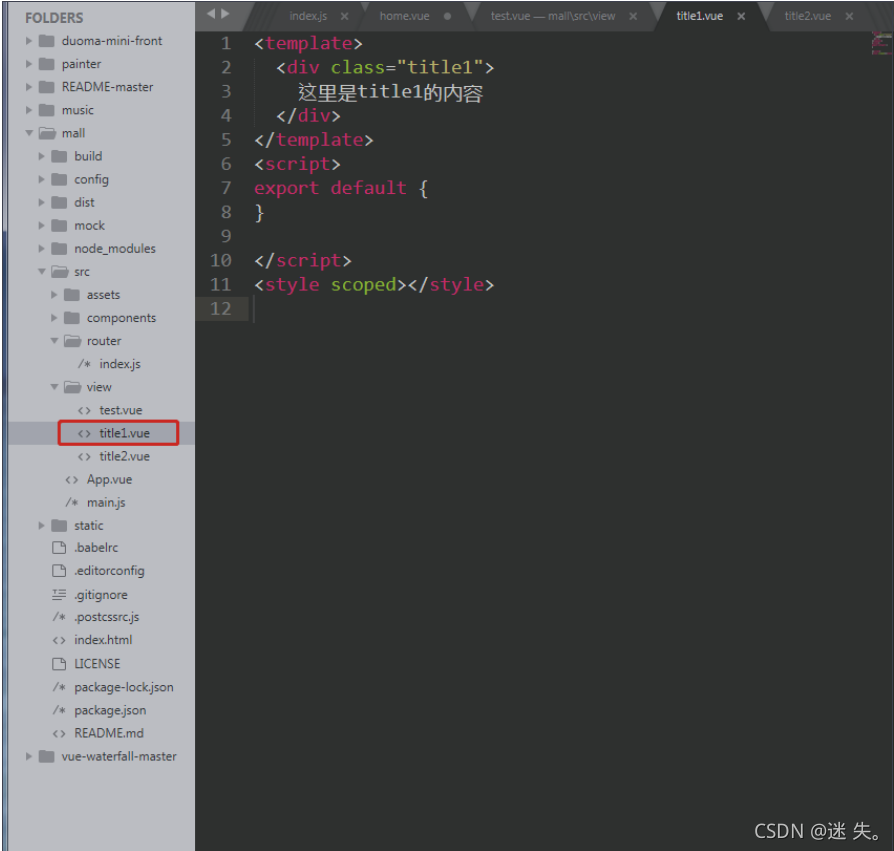This screenshot has width=894, height=851.
Task: Open index.html in the sidebar
Action: pos(103,640)
